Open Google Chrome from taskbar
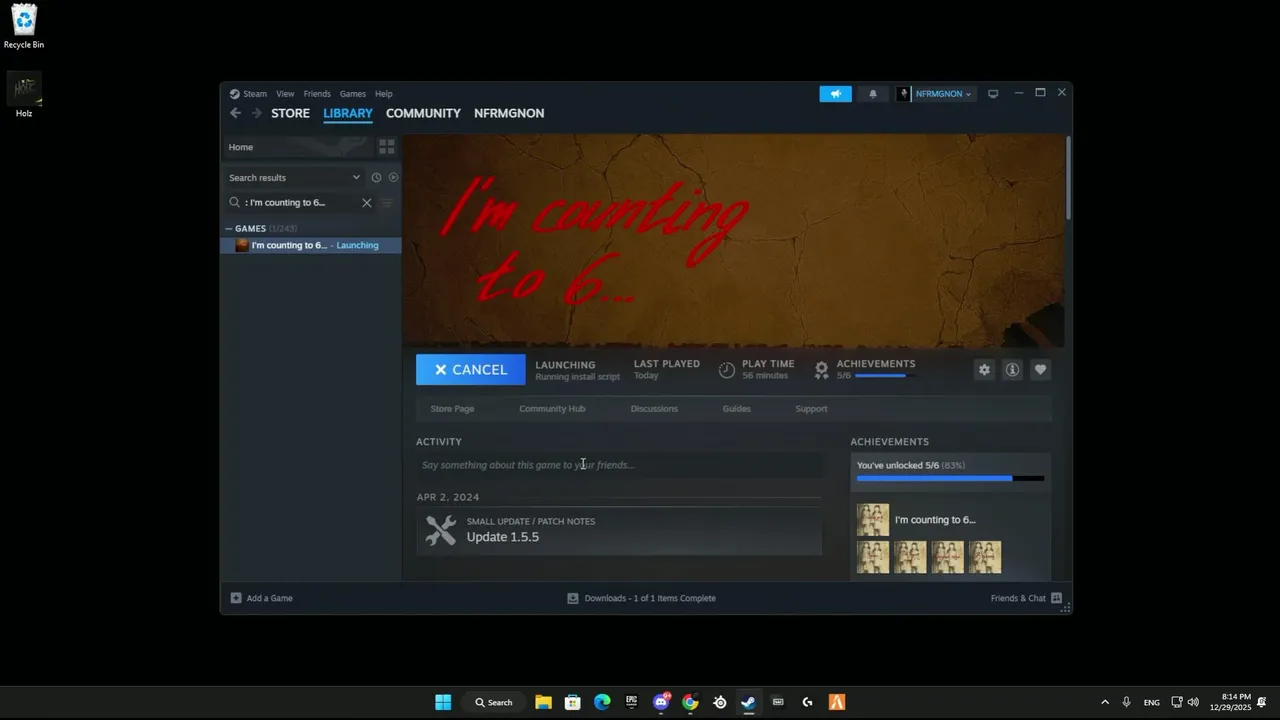 coord(690,702)
